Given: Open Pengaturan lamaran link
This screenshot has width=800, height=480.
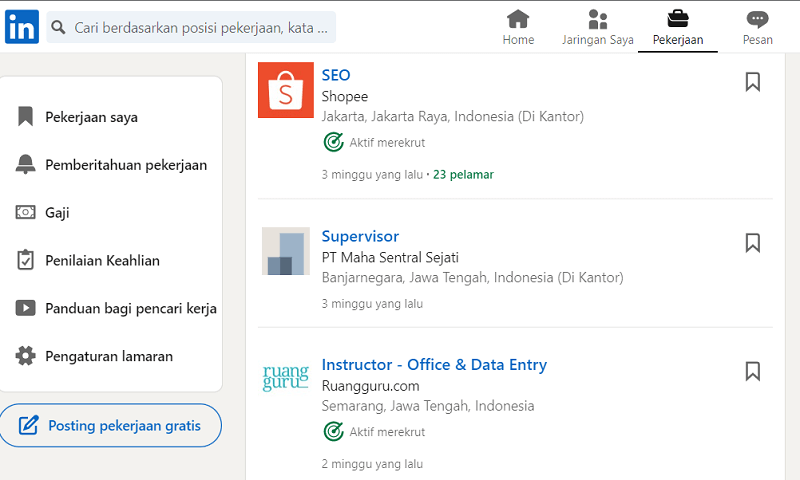Looking at the screenshot, I should pos(109,356).
